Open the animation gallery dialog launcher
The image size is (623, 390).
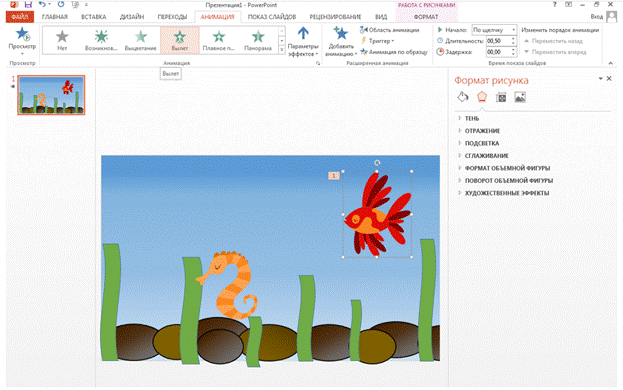[x=318, y=63]
